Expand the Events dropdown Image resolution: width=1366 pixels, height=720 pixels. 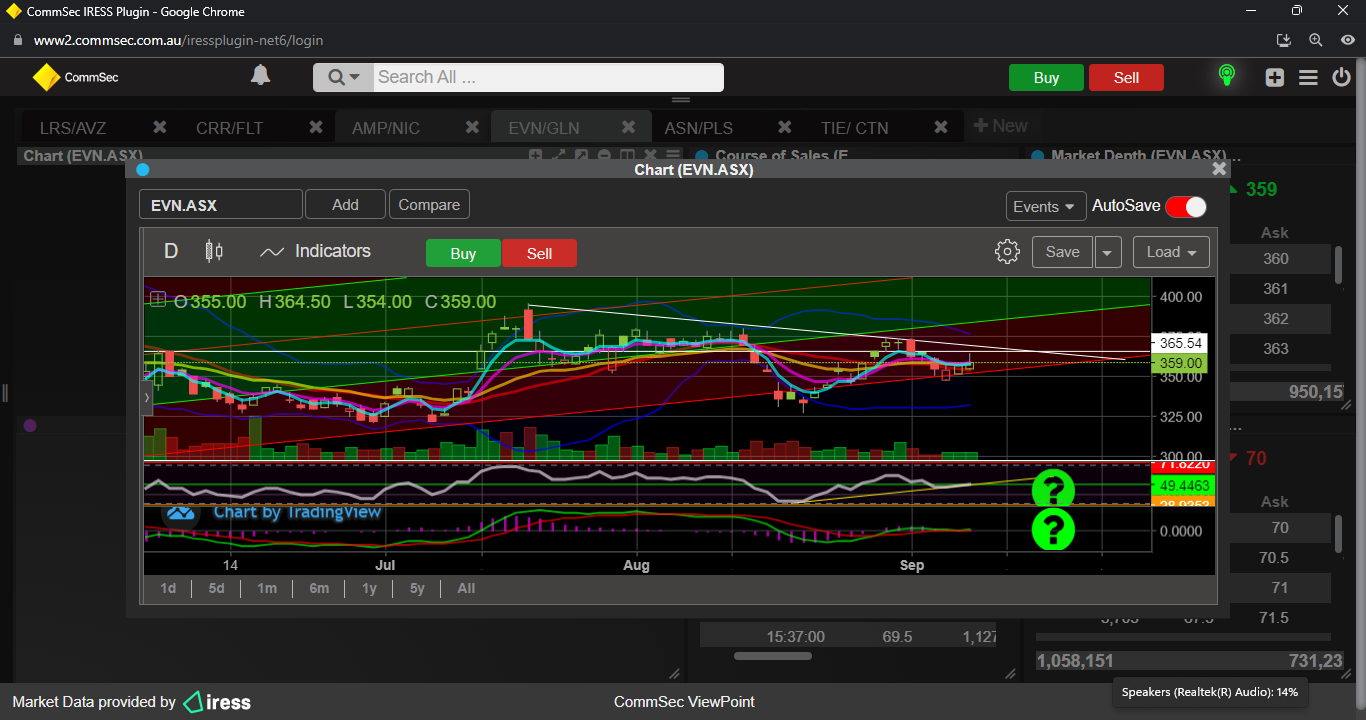[x=1045, y=206]
